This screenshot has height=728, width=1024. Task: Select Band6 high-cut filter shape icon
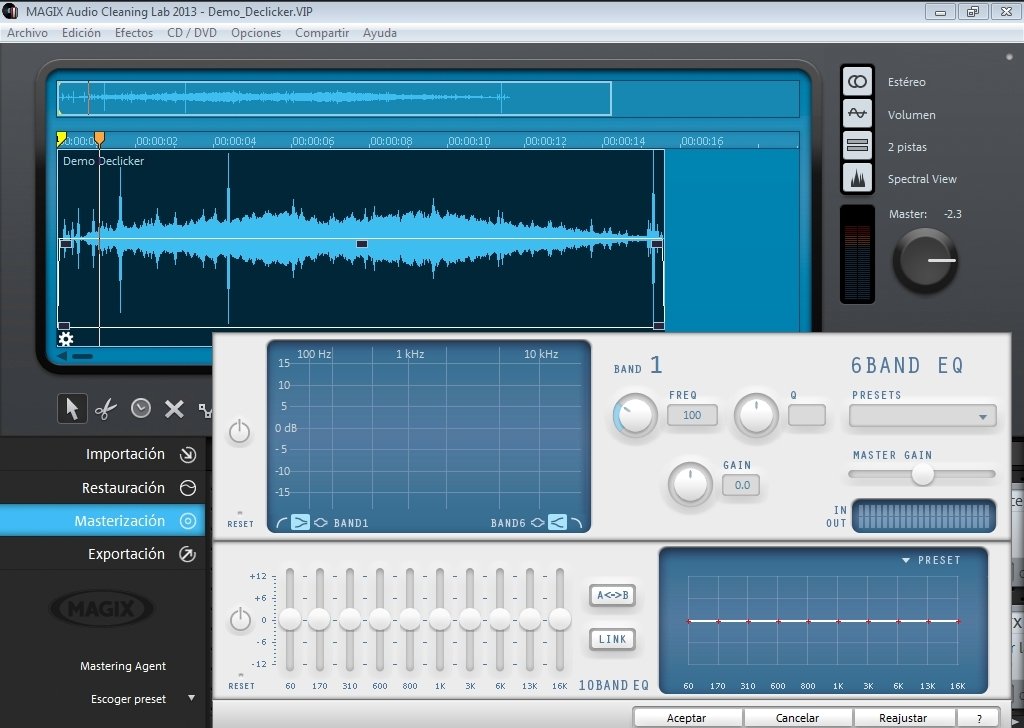pyautogui.click(x=576, y=523)
